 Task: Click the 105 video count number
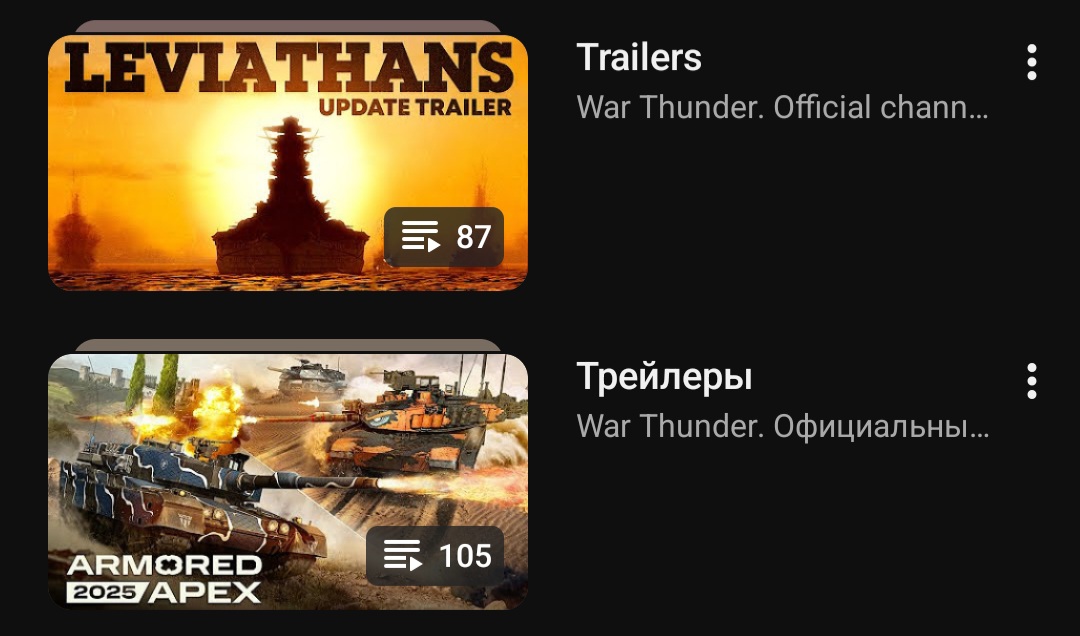click(x=465, y=555)
